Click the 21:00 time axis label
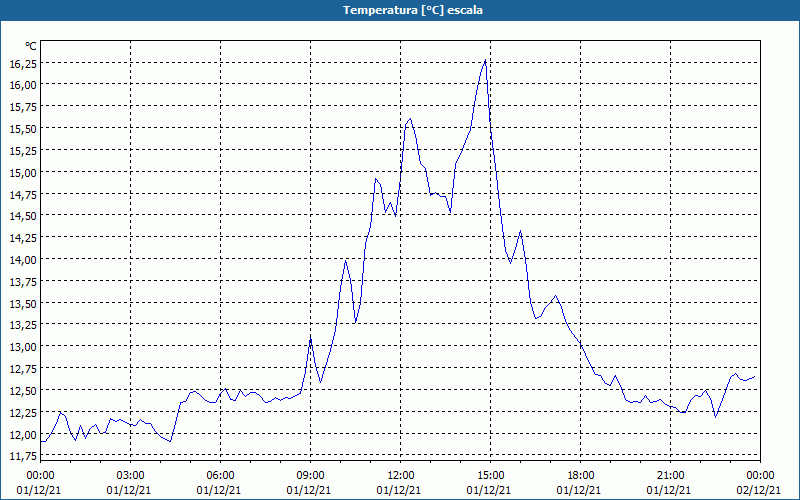The width and height of the screenshot is (800, 500). point(670,476)
